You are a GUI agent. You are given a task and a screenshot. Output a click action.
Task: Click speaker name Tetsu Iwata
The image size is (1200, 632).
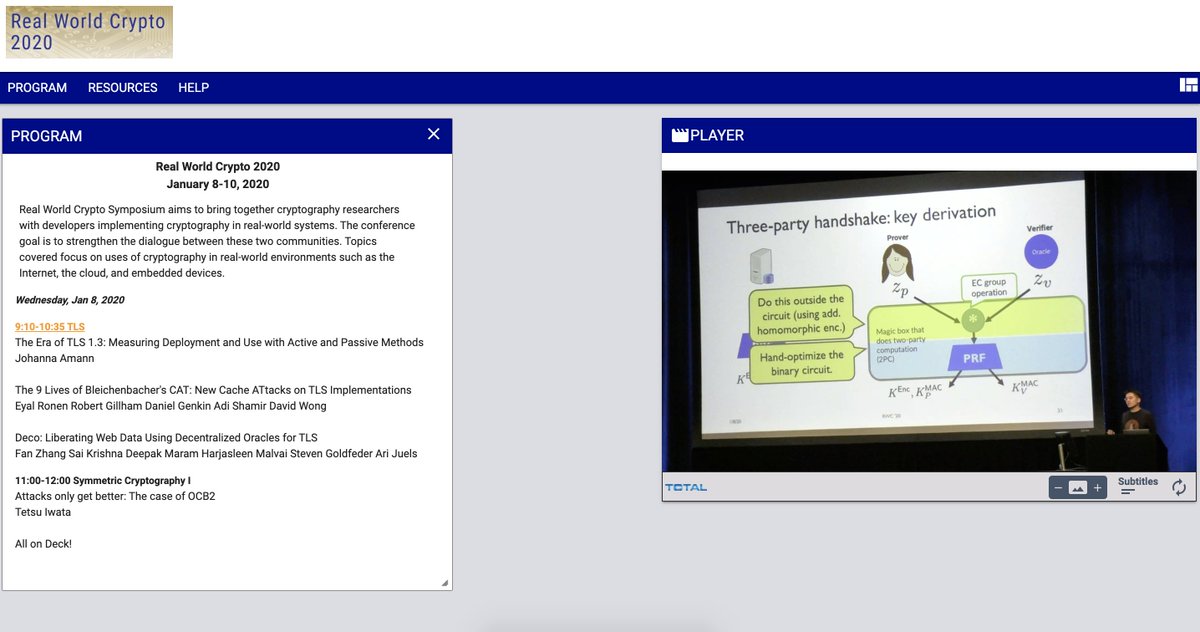point(43,512)
